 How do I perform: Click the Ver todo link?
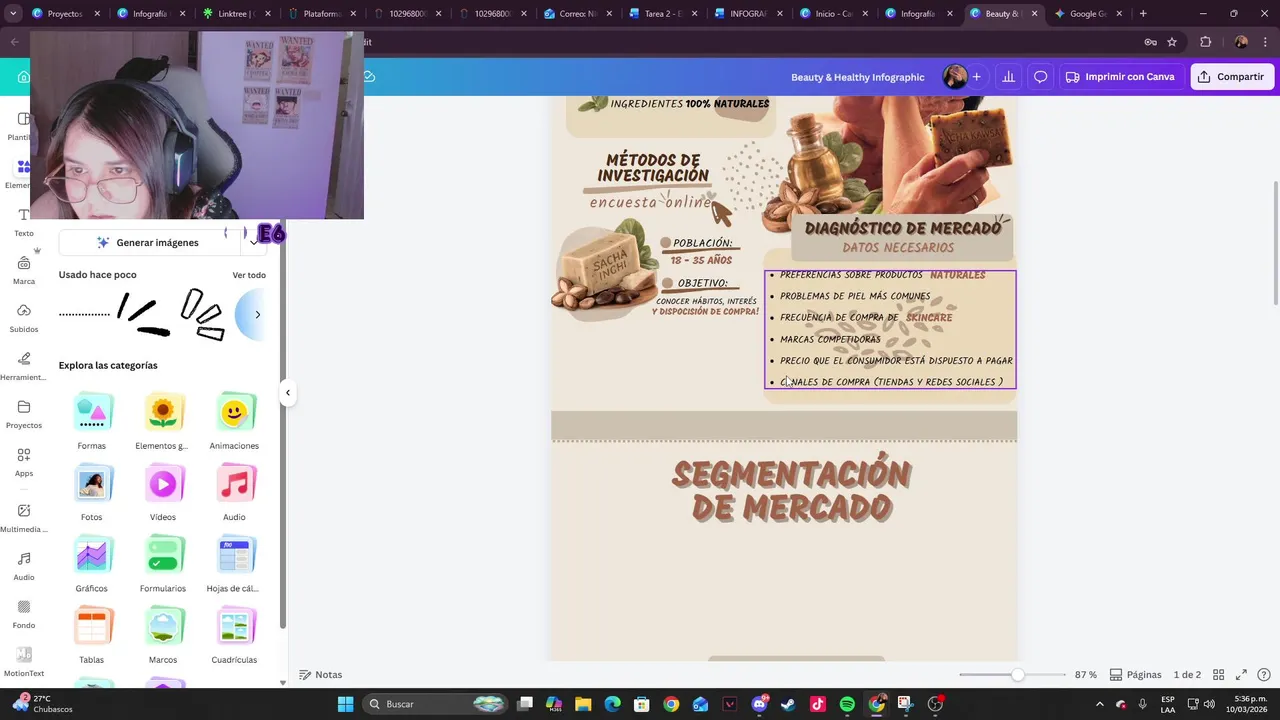tap(249, 275)
